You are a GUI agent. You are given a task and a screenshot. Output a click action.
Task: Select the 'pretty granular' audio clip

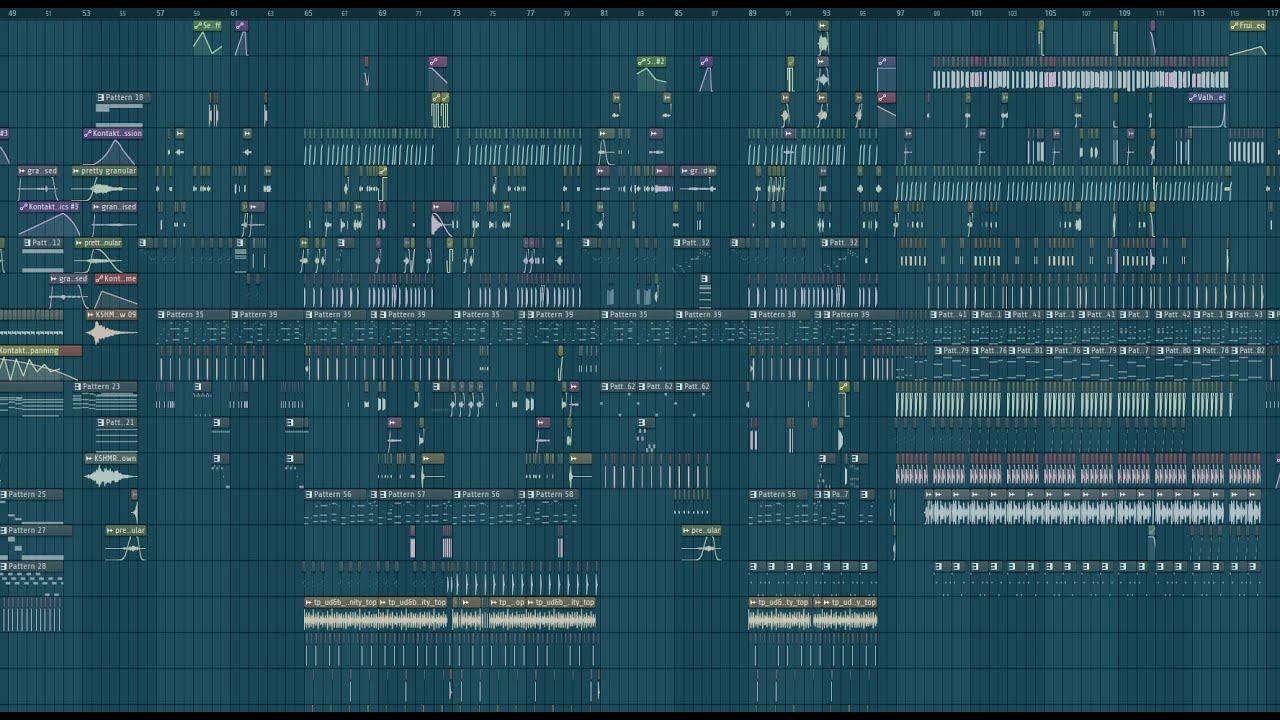click(x=105, y=170)
